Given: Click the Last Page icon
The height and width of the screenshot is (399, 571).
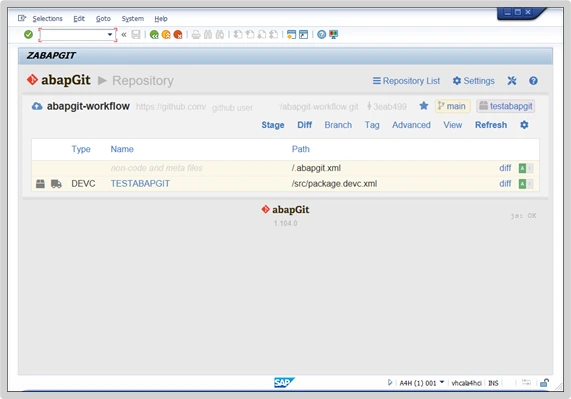Looking at the screenshot, I should pyautogui.click(x=274, y=35).
